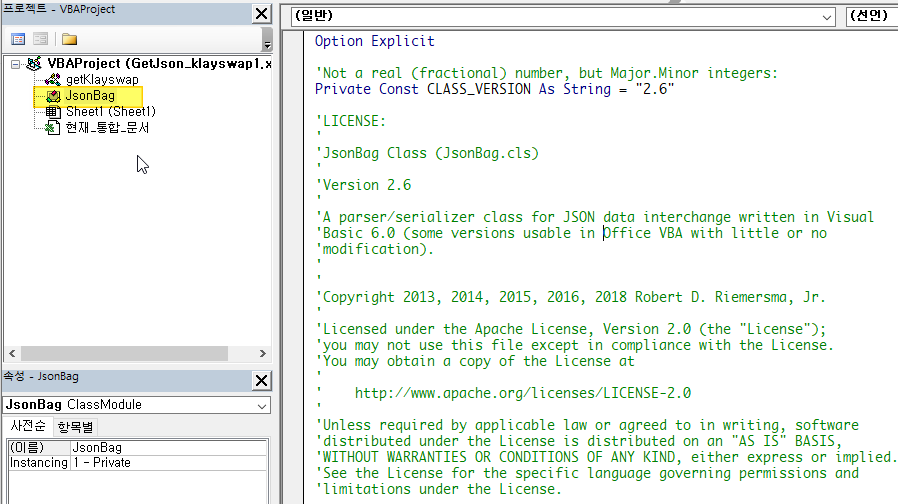Click left arrow of project tree scrollbar

(12, 353)
